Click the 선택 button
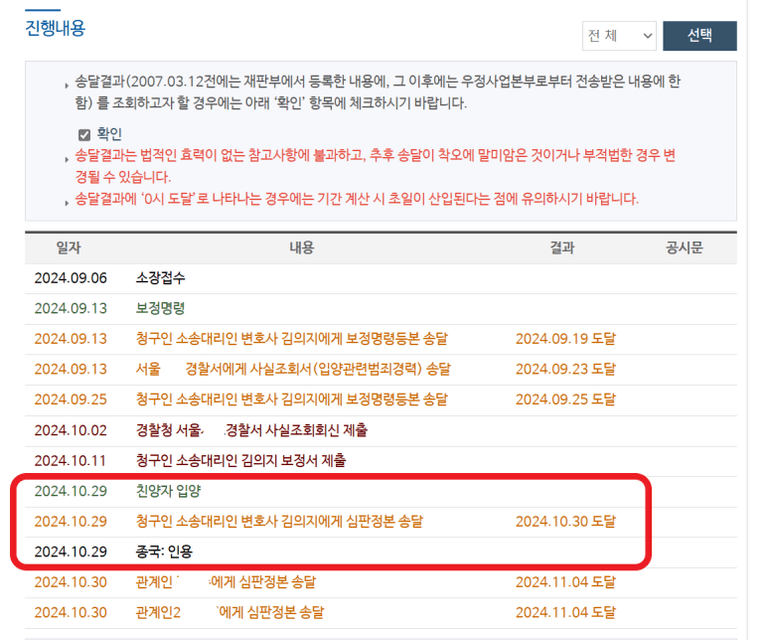Image resolution: width=768 pixels, height=640 pixels. (x=699, y=36)
